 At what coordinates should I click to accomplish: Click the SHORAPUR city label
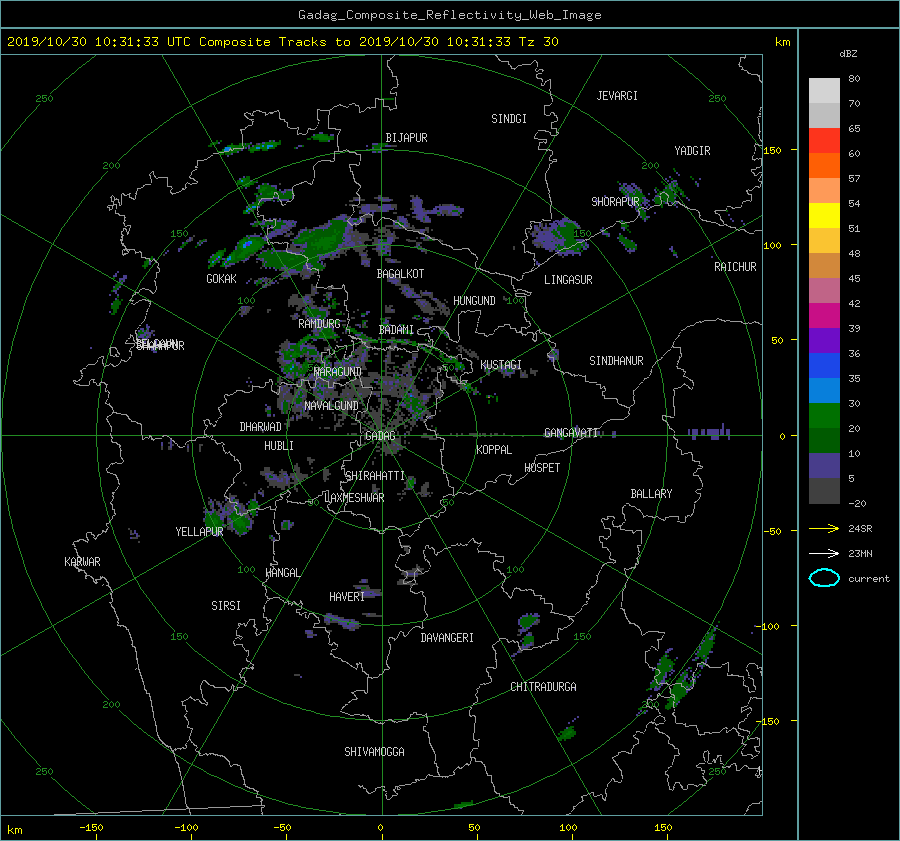point(615,201)
